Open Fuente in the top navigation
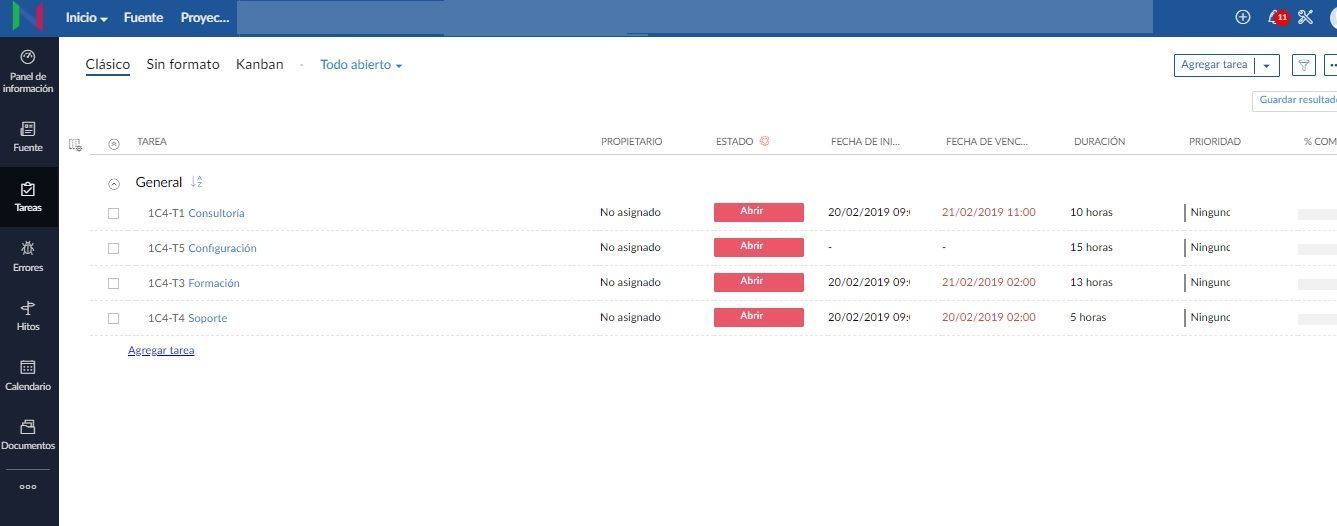The width and height of the screenshot is (1337, 526). (143, 18)
